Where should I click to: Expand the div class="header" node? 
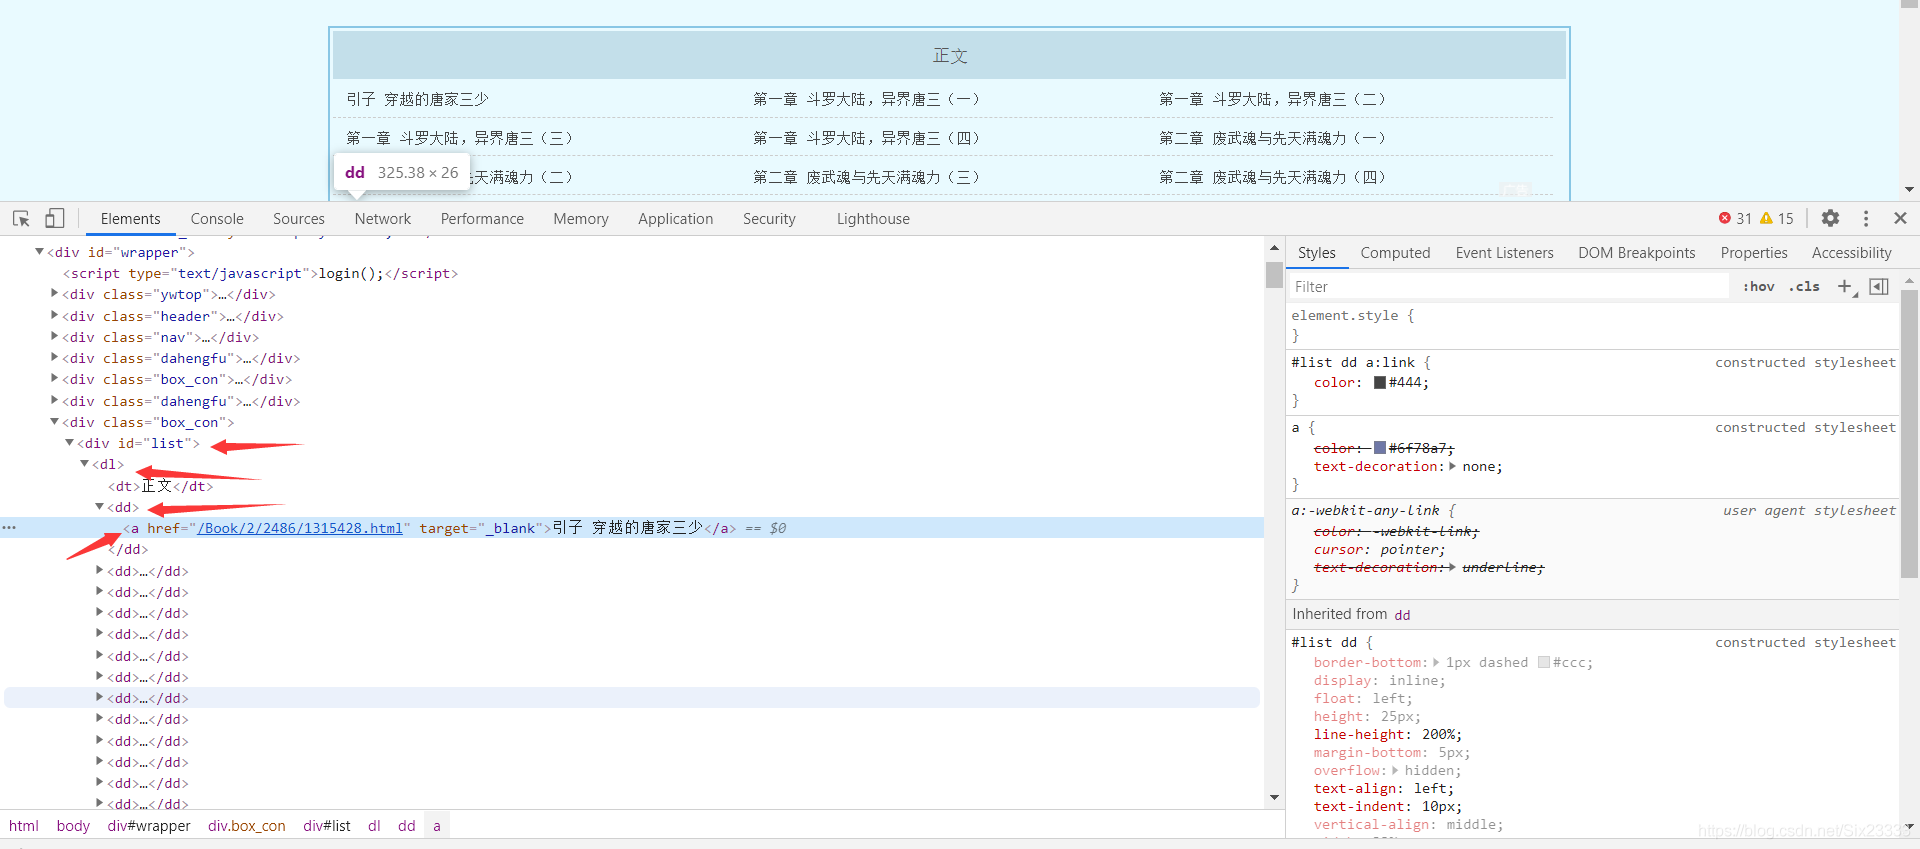coord(54,316)
